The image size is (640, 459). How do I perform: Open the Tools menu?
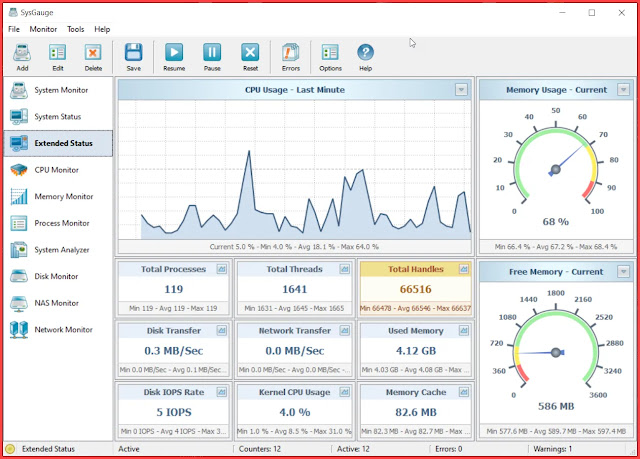tap(76, 29)
